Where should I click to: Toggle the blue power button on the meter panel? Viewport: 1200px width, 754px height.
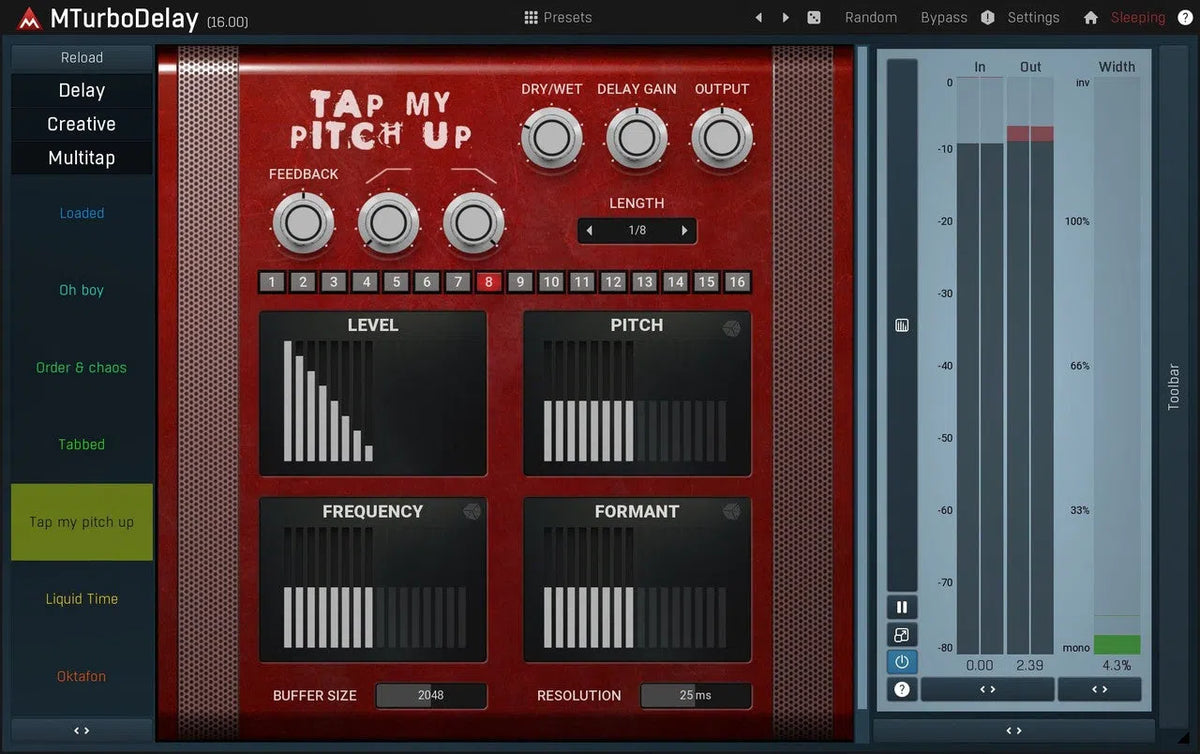point(901,661)
